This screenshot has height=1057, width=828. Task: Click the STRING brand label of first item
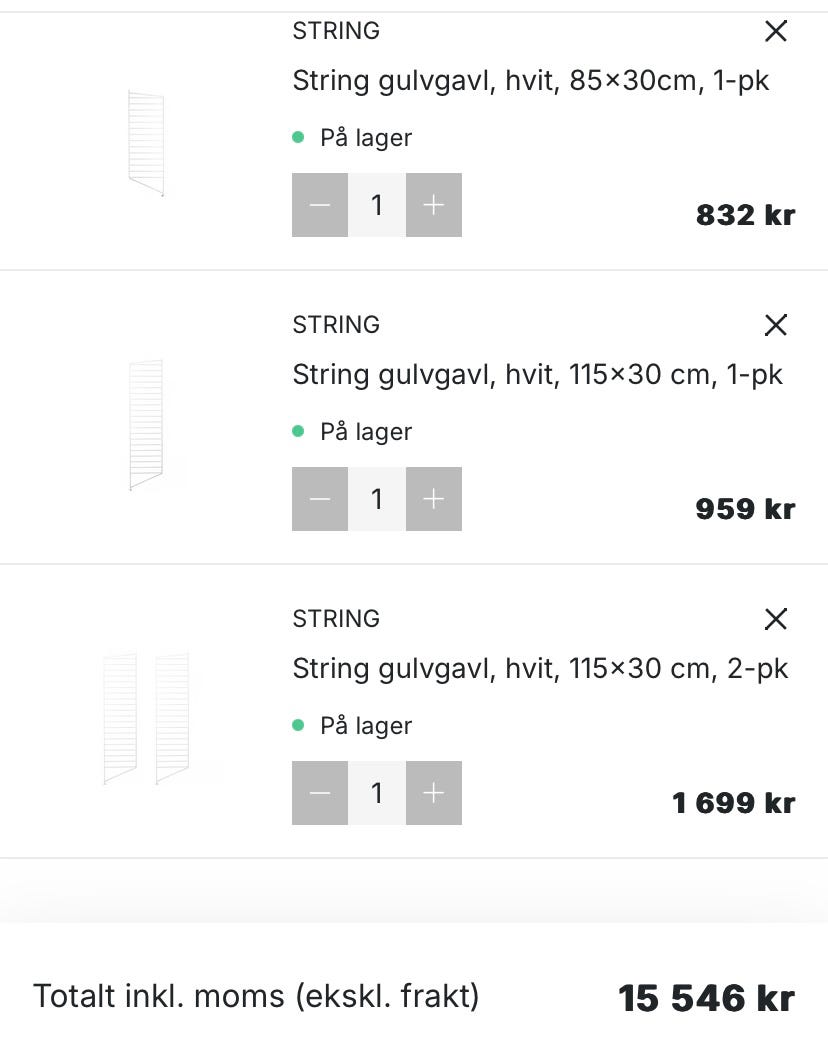(336, 31)
